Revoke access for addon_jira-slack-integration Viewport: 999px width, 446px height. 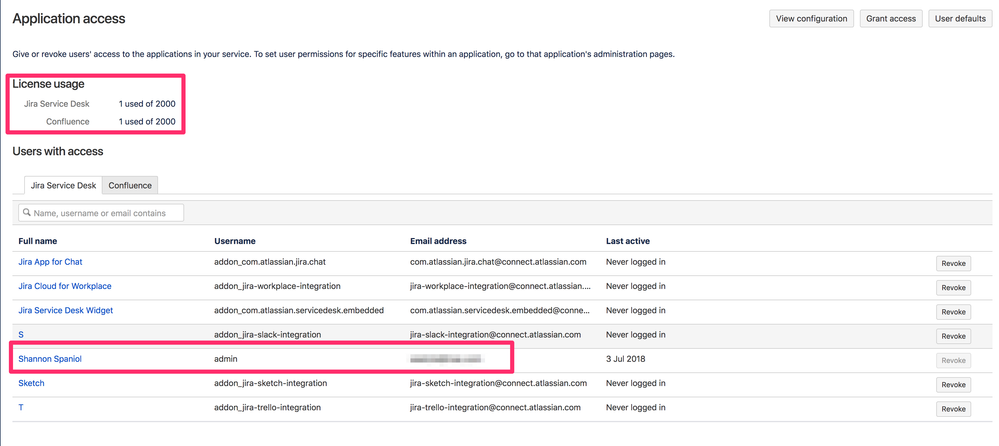coord(953,336)
